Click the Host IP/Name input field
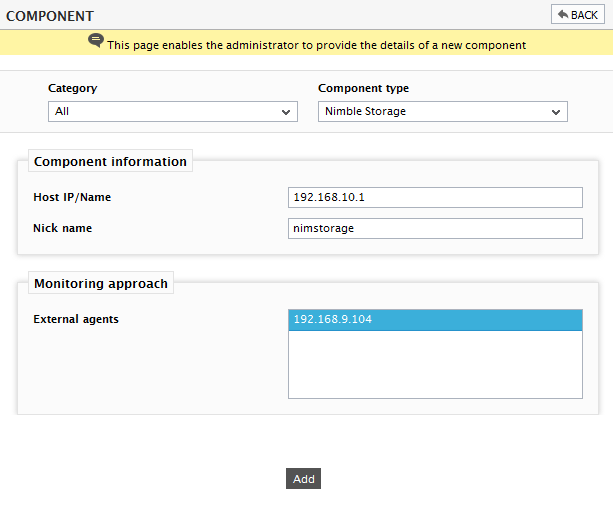The image size is (613, 519). pos(435,197)
